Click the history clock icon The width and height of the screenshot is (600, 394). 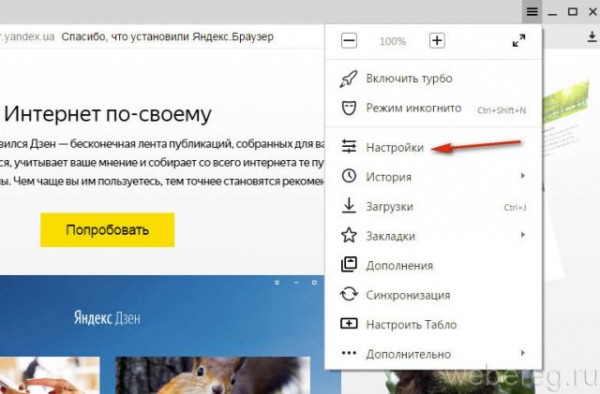349,176
